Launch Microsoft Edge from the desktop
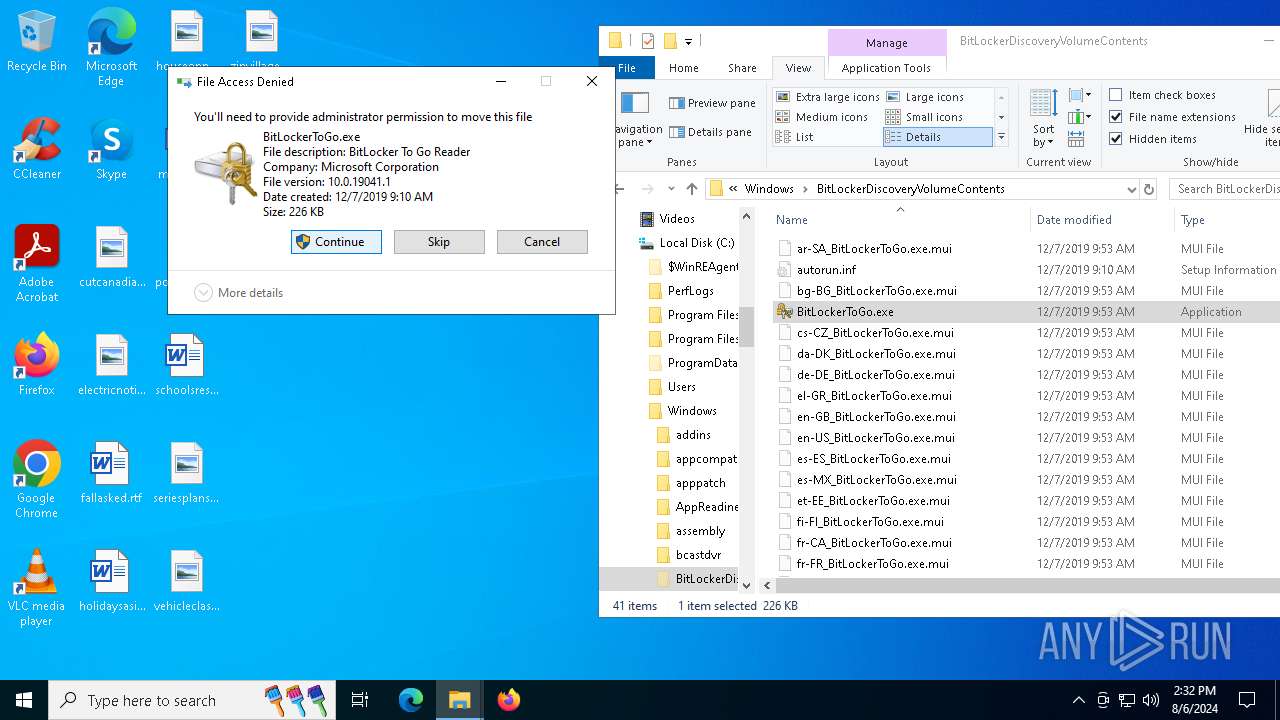Image resolution: width=1280 pixels, height=720 pixels. click(111, 48)
